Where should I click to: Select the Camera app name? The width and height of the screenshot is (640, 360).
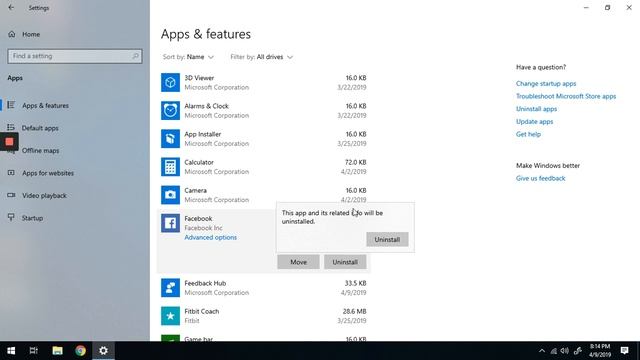click(195, 190)
